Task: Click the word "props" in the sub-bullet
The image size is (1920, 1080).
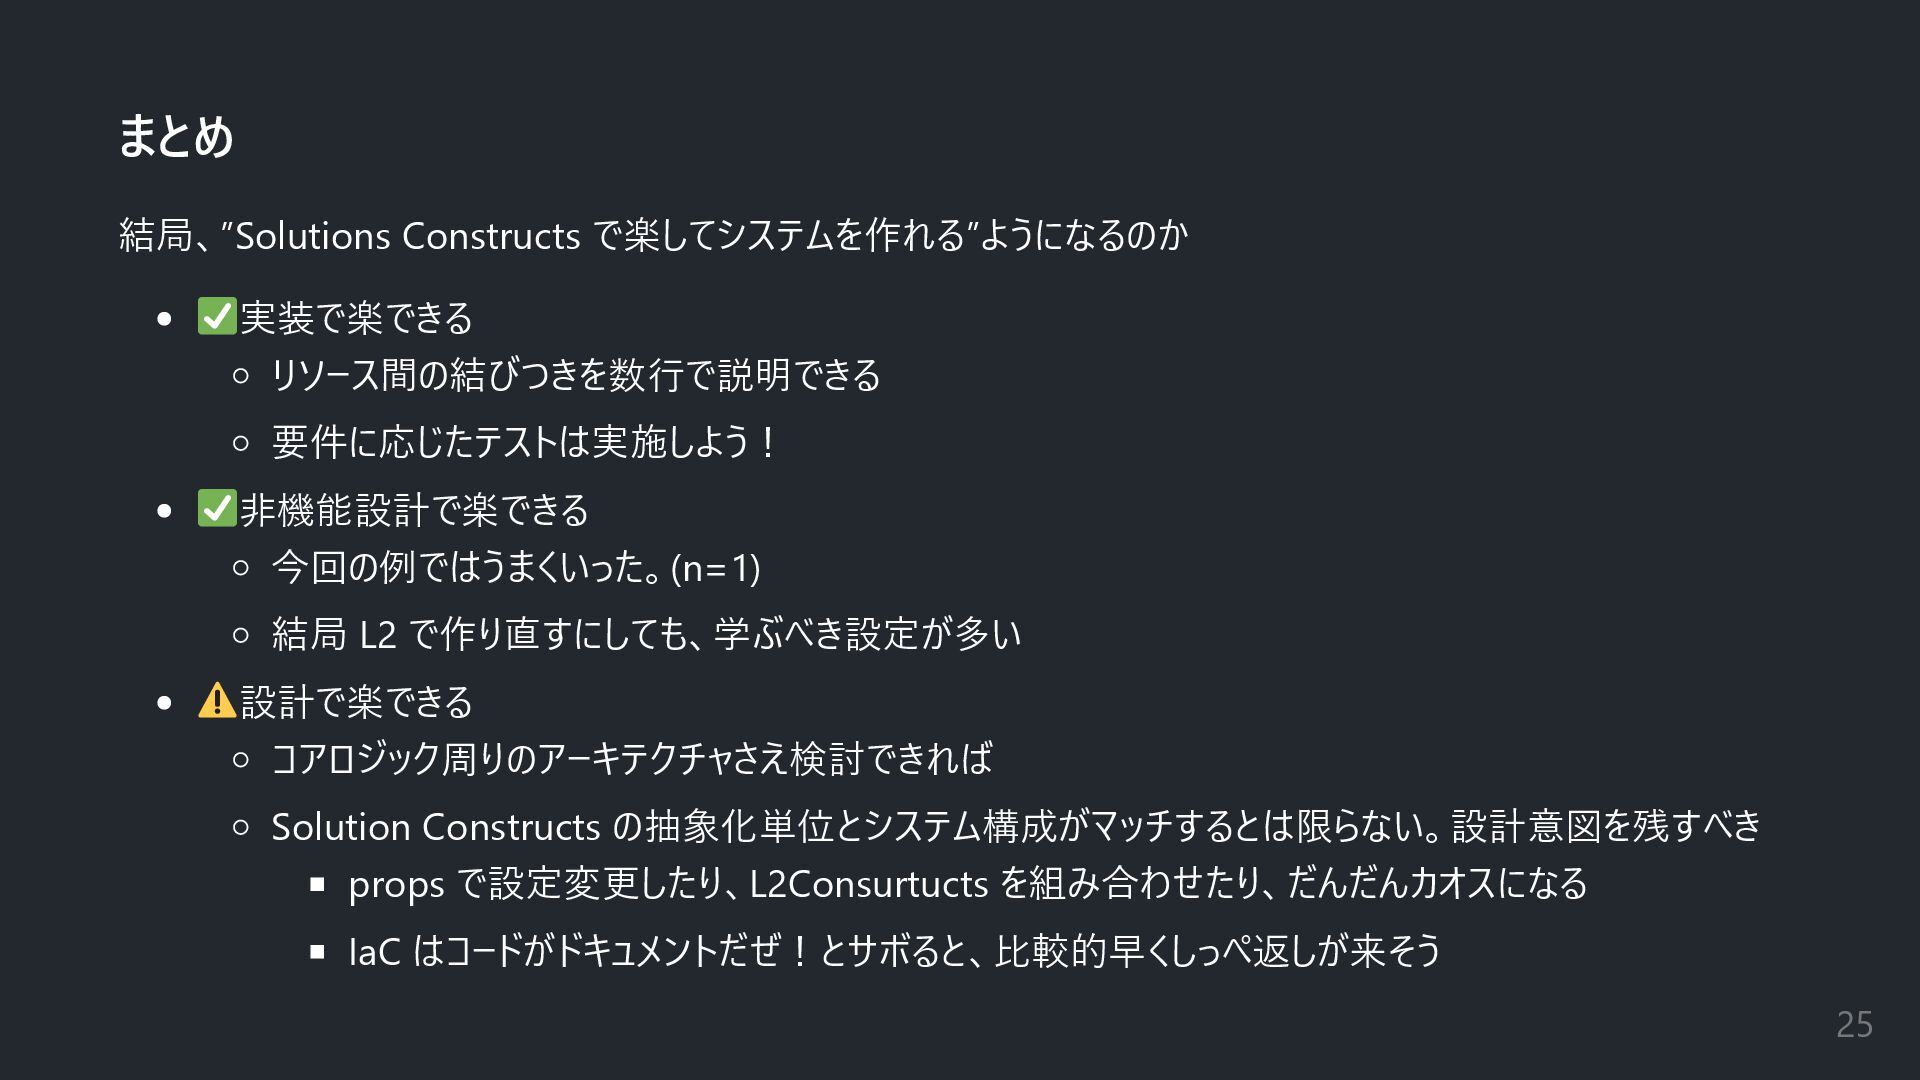Action: click(x=396, y=885)
